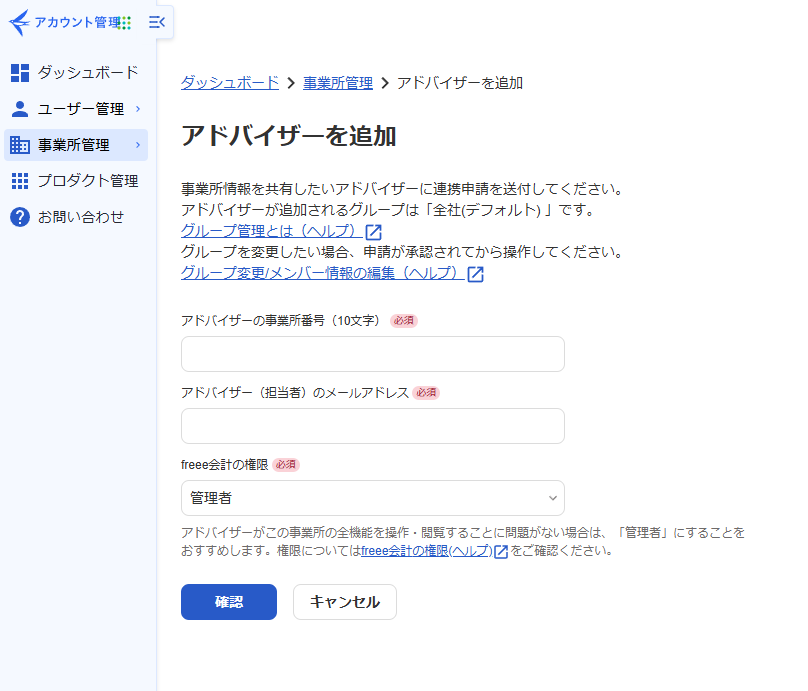Click the colorful app grid dots icon
Viewport: 808px width, 691px height.
tap(126, 22)
